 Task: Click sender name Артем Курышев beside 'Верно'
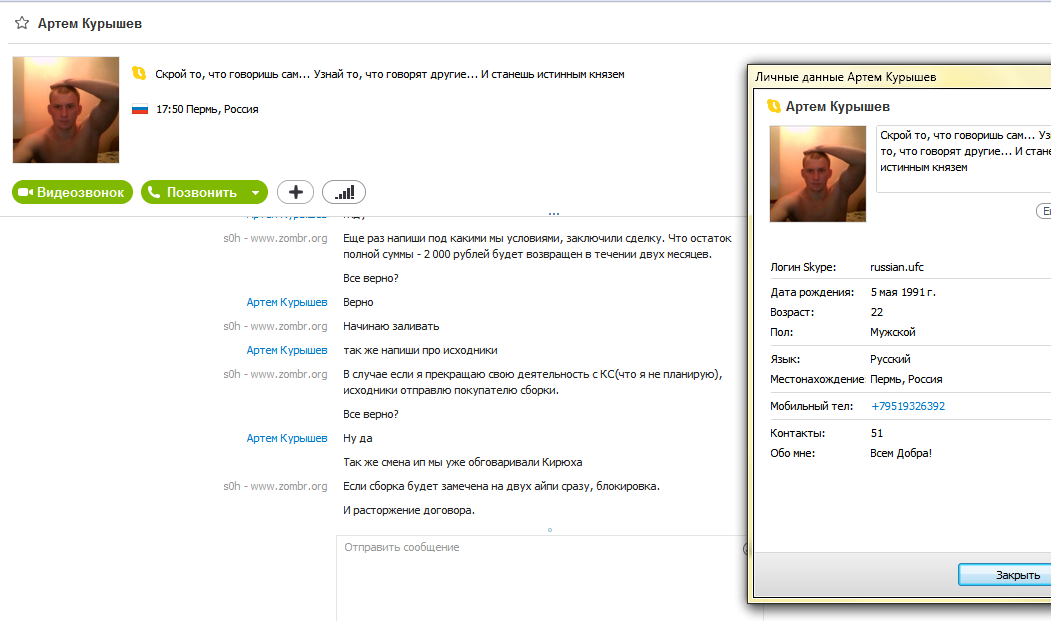[287, 302]
